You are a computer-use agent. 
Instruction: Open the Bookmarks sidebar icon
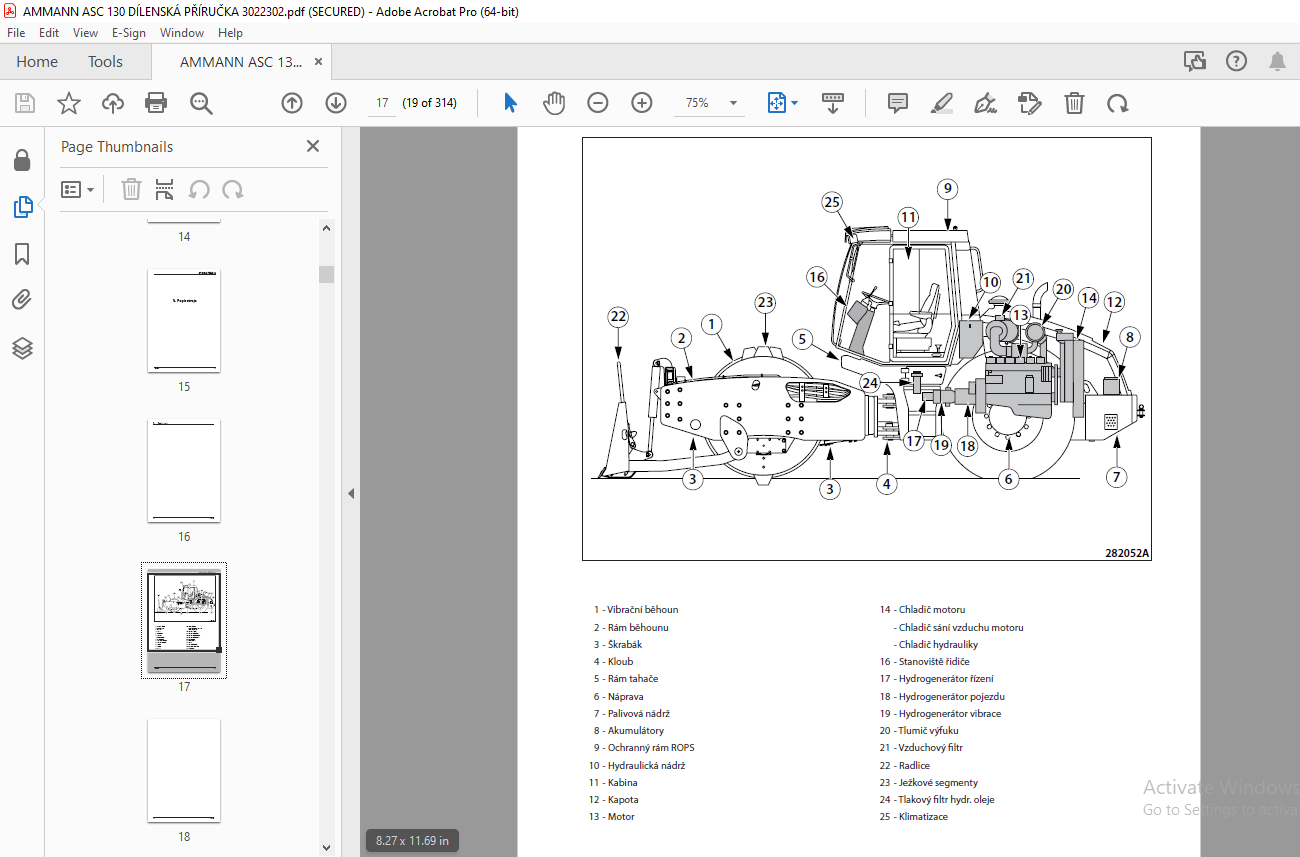(x=22, y=254)
